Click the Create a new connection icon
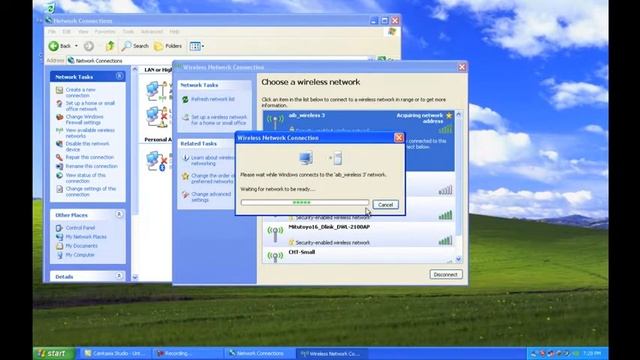Image resolution: width=640 pixels, height=360 pixels. tap(60, 90)
